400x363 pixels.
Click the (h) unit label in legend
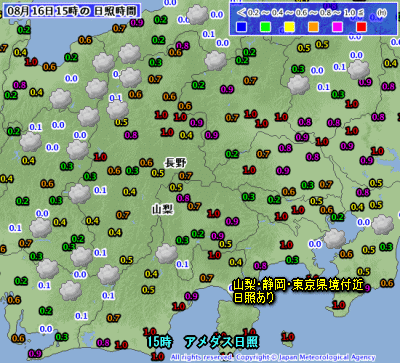point(381,13)
